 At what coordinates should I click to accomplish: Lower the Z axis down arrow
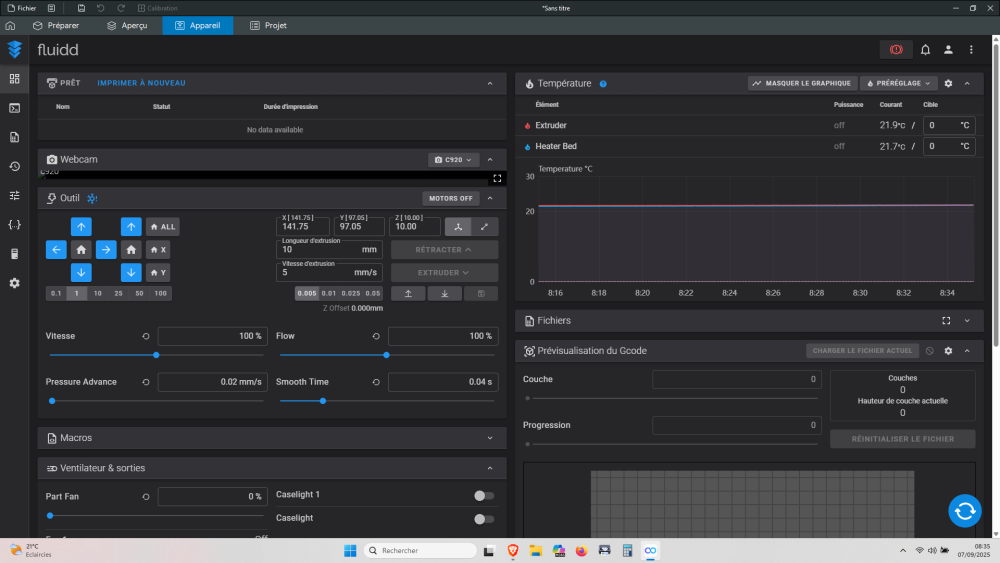click(131, 272)
